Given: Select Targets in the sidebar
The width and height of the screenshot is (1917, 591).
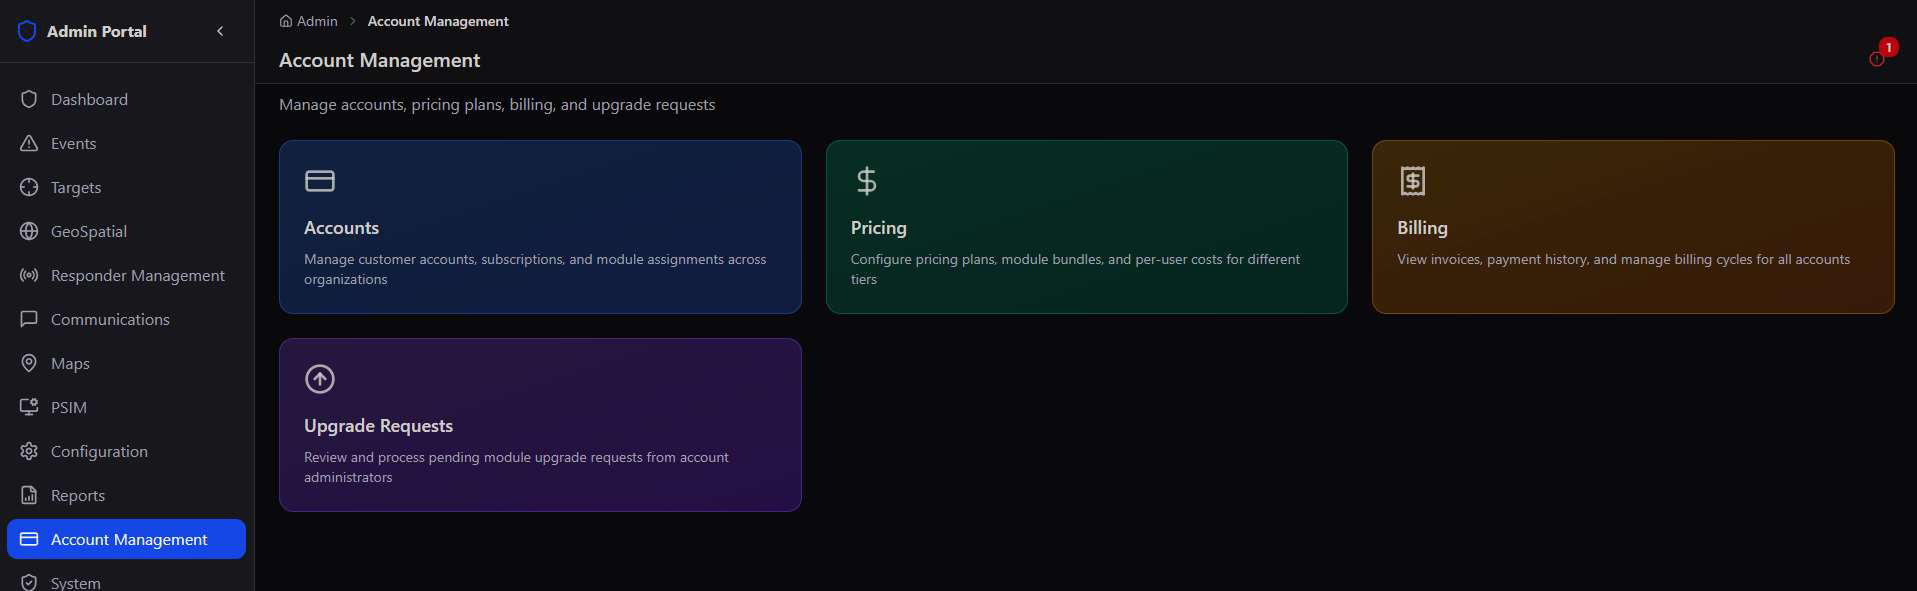Looking at the screenshot, I should tap(76, 187).
